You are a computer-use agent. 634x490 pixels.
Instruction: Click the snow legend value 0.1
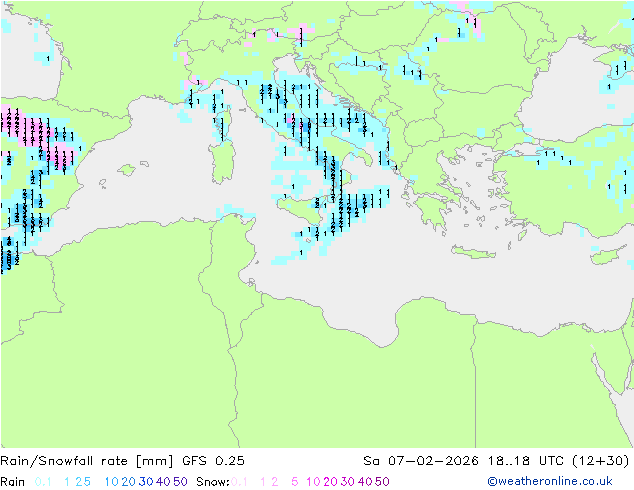(x=239, y=482)
